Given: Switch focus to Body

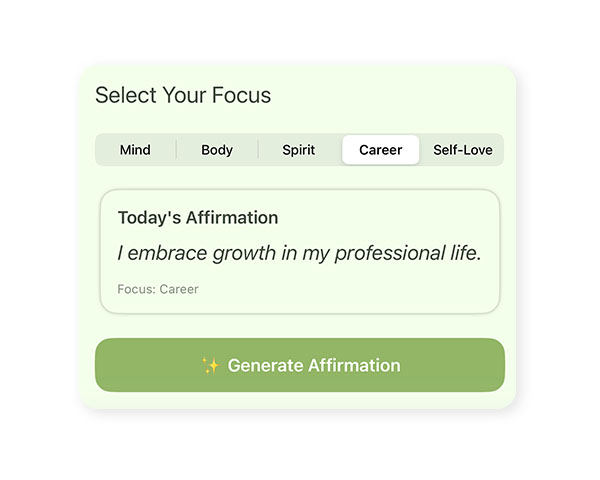Looking at the screenshot, I should click(217, 150).
